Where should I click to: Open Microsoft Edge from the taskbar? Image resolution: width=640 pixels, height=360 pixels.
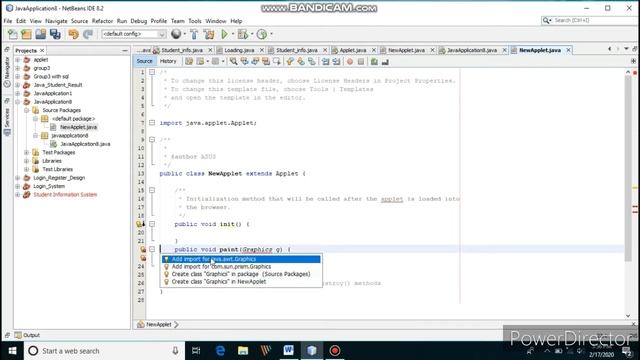[x=220, y=351]
